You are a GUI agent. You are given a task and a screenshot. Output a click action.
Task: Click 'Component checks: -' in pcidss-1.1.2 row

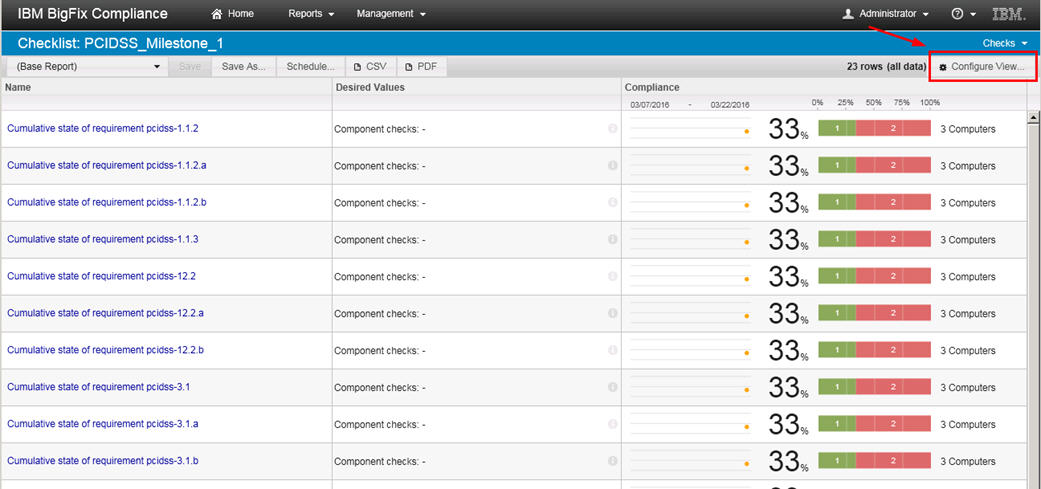pos(380,129)
